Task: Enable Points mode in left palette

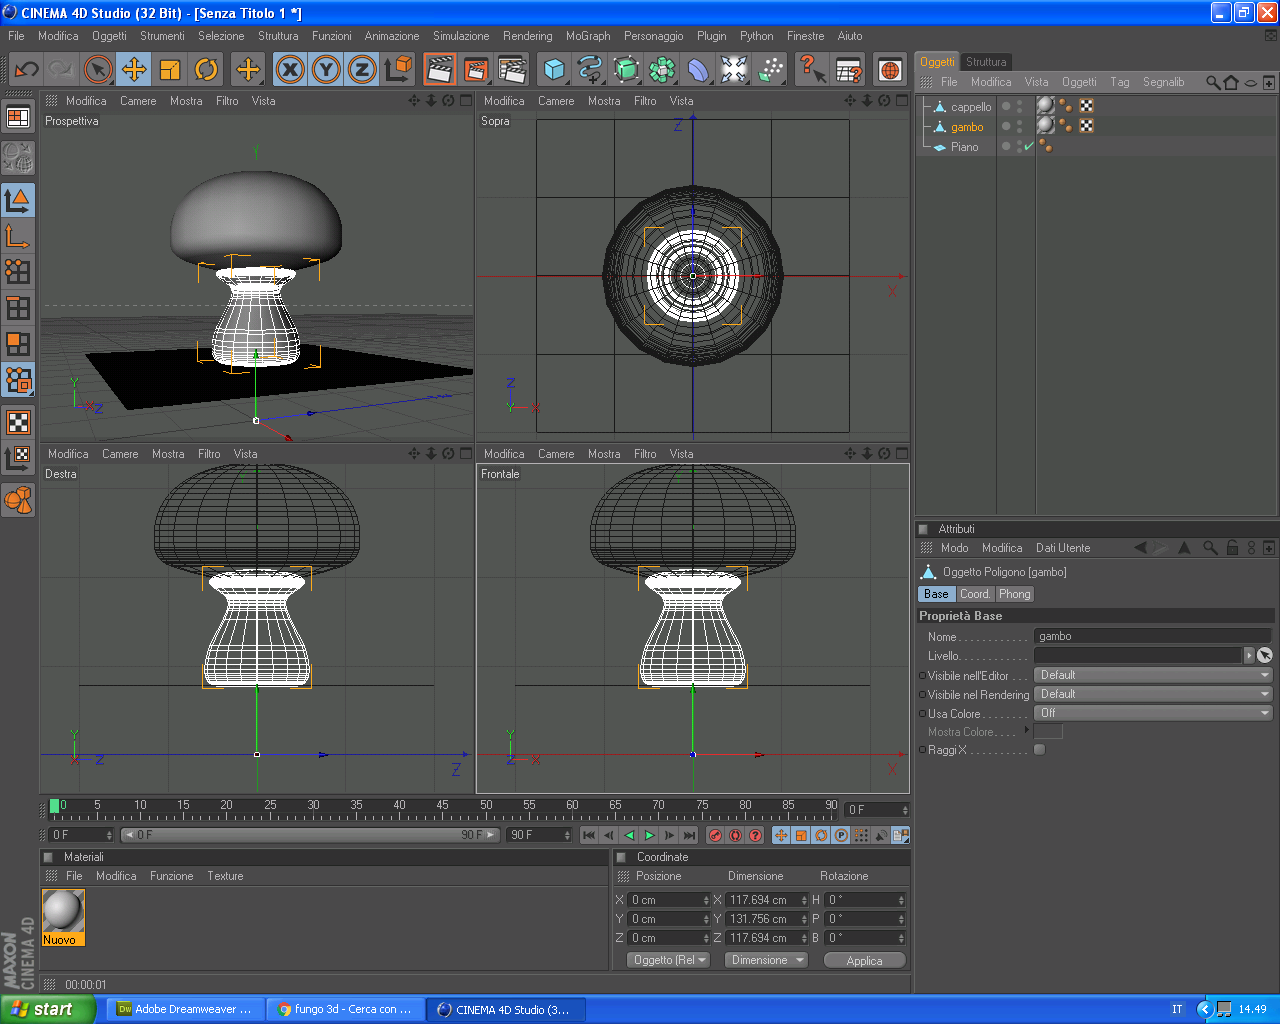Action: pyautogui.click(x=18, y=272)
